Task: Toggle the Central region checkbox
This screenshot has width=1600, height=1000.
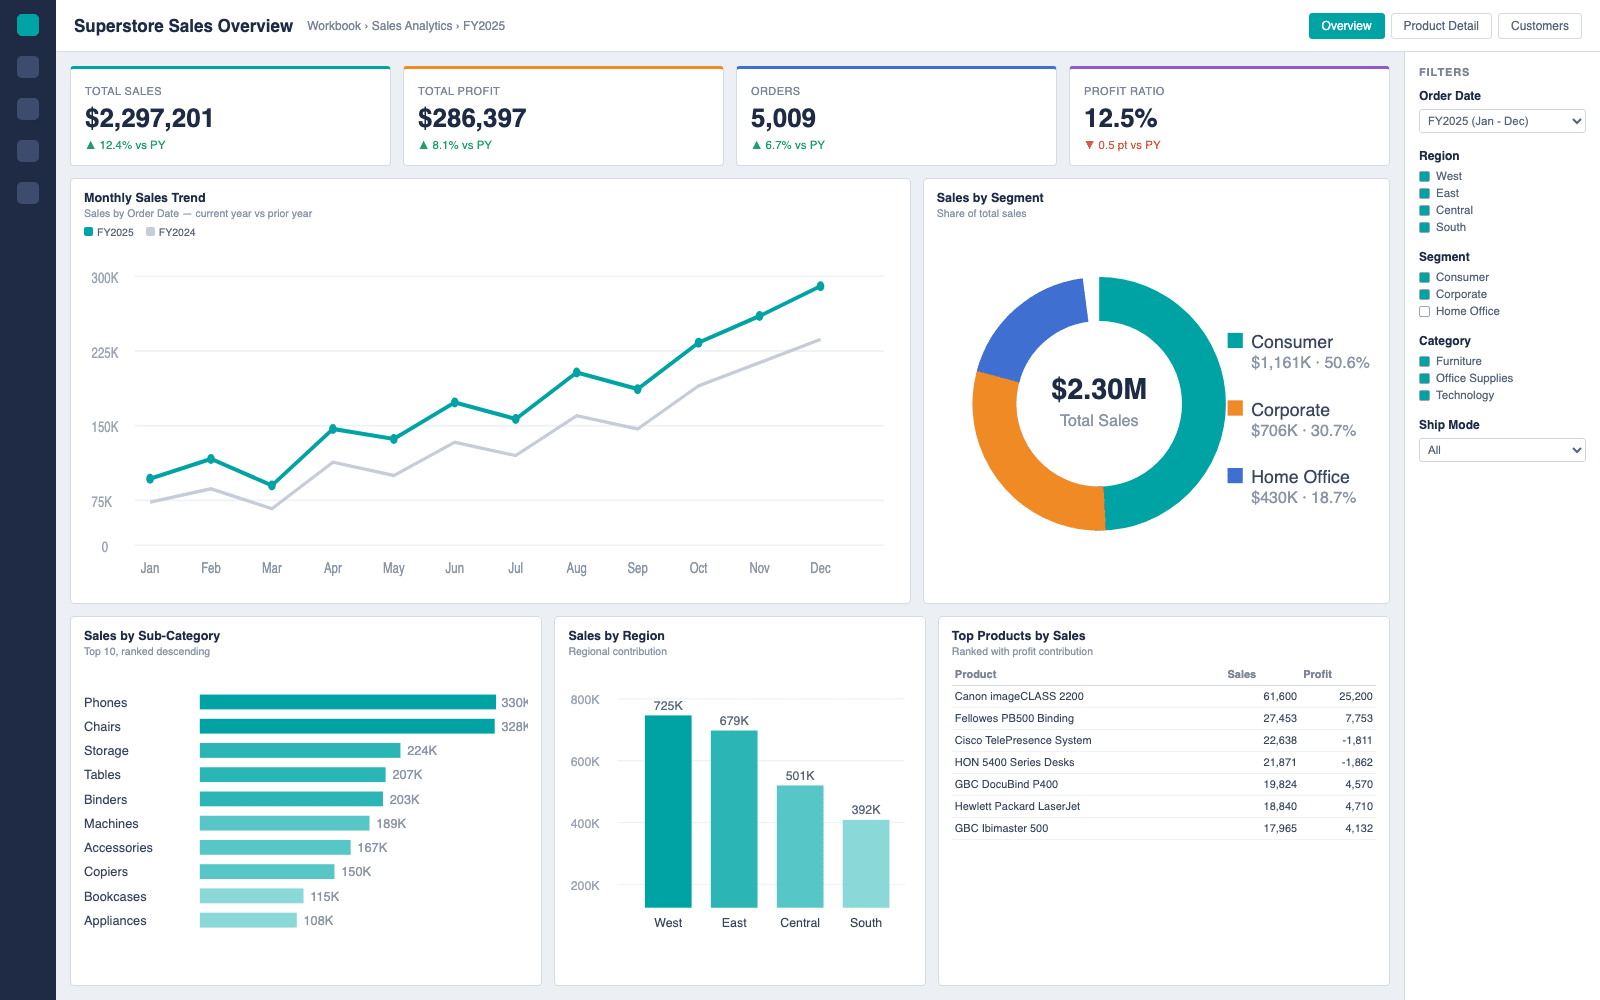Action: coord(1425,210)
